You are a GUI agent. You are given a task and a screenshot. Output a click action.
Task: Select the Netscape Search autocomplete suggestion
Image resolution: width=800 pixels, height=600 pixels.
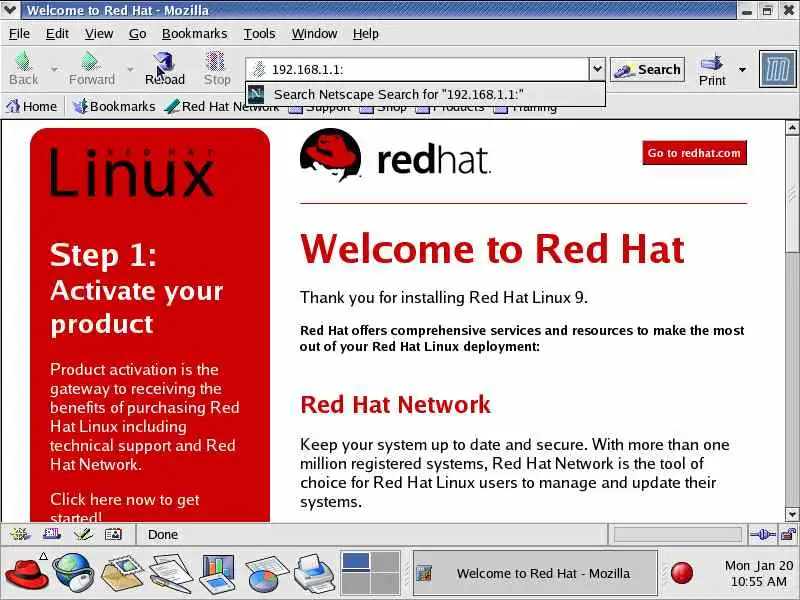[x=425, y=94]
